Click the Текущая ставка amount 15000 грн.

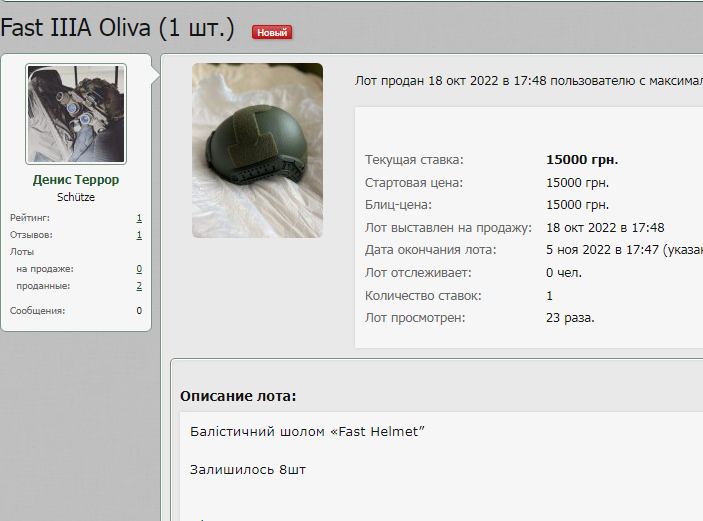point(582,160)
